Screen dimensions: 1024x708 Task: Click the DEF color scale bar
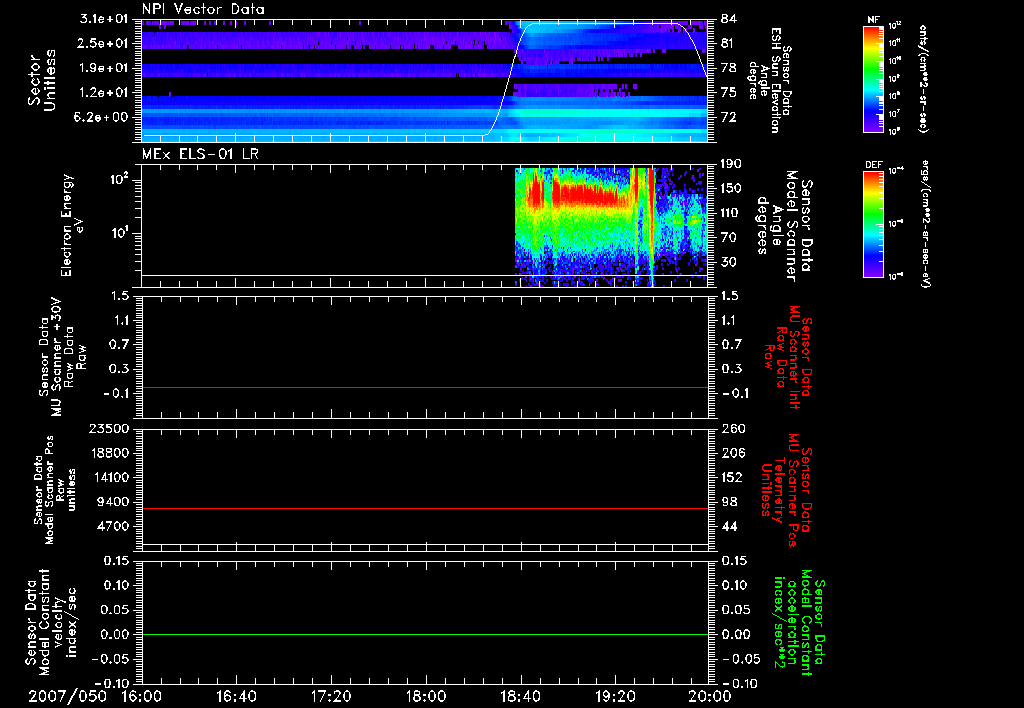870,222
